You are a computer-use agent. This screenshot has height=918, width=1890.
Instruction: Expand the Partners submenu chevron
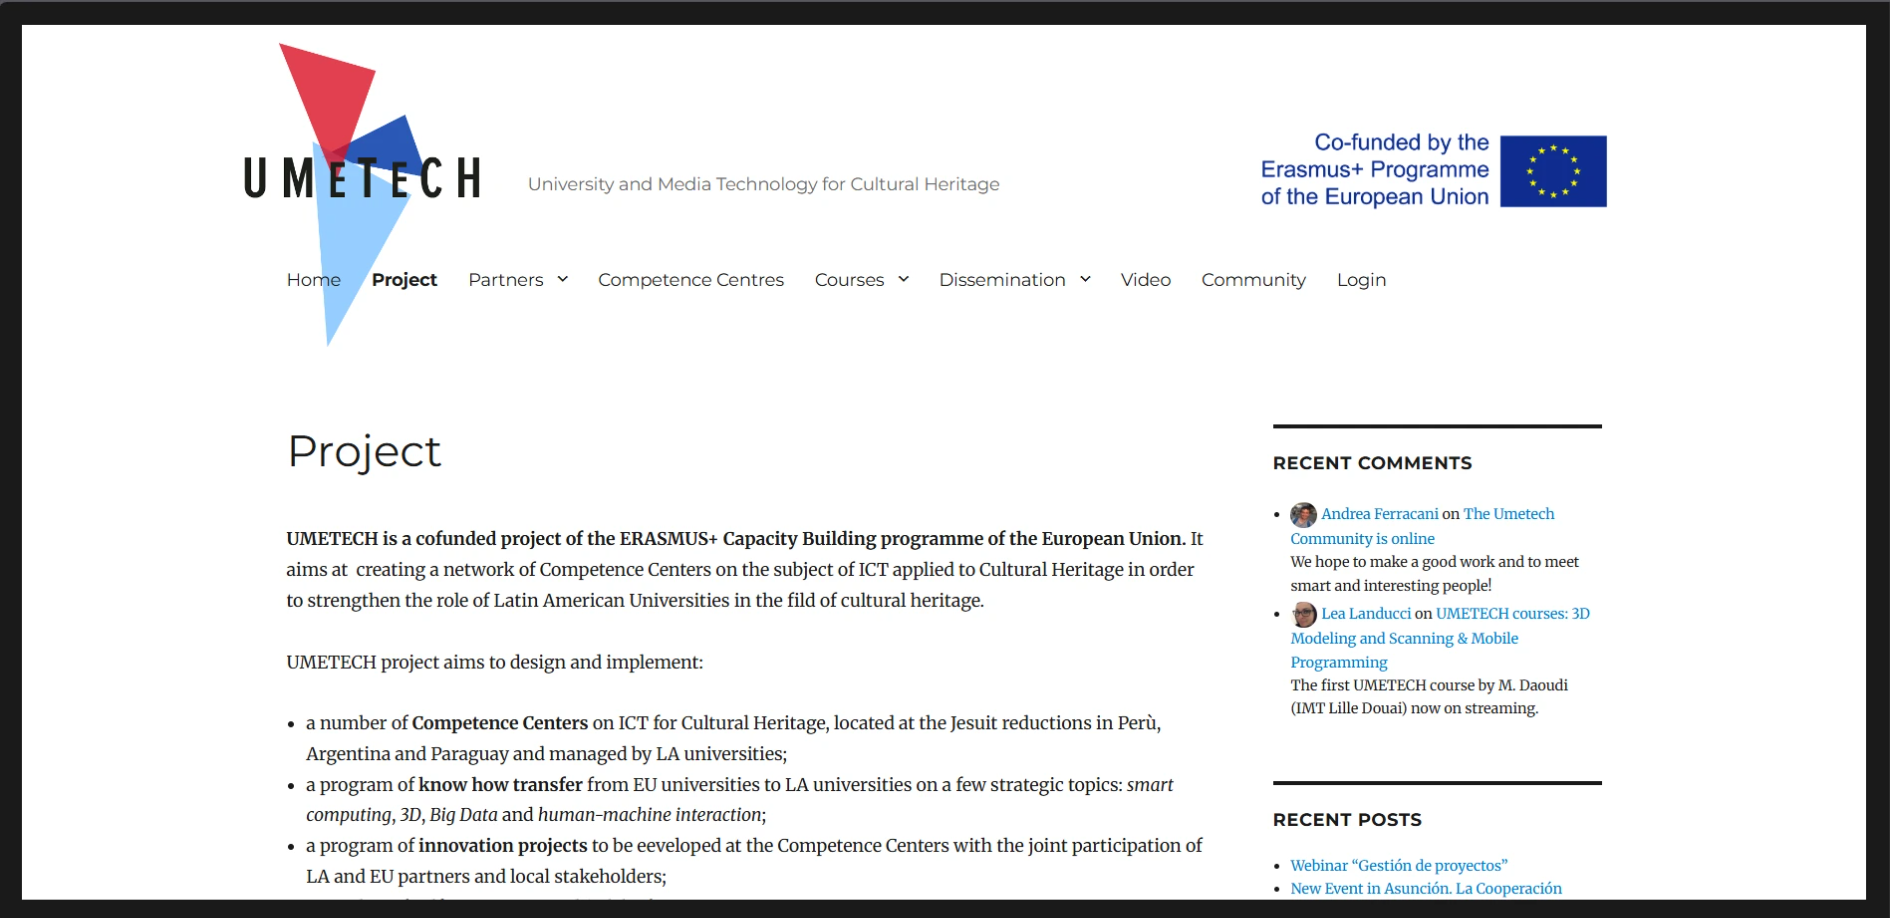click(x=563, y=279)
